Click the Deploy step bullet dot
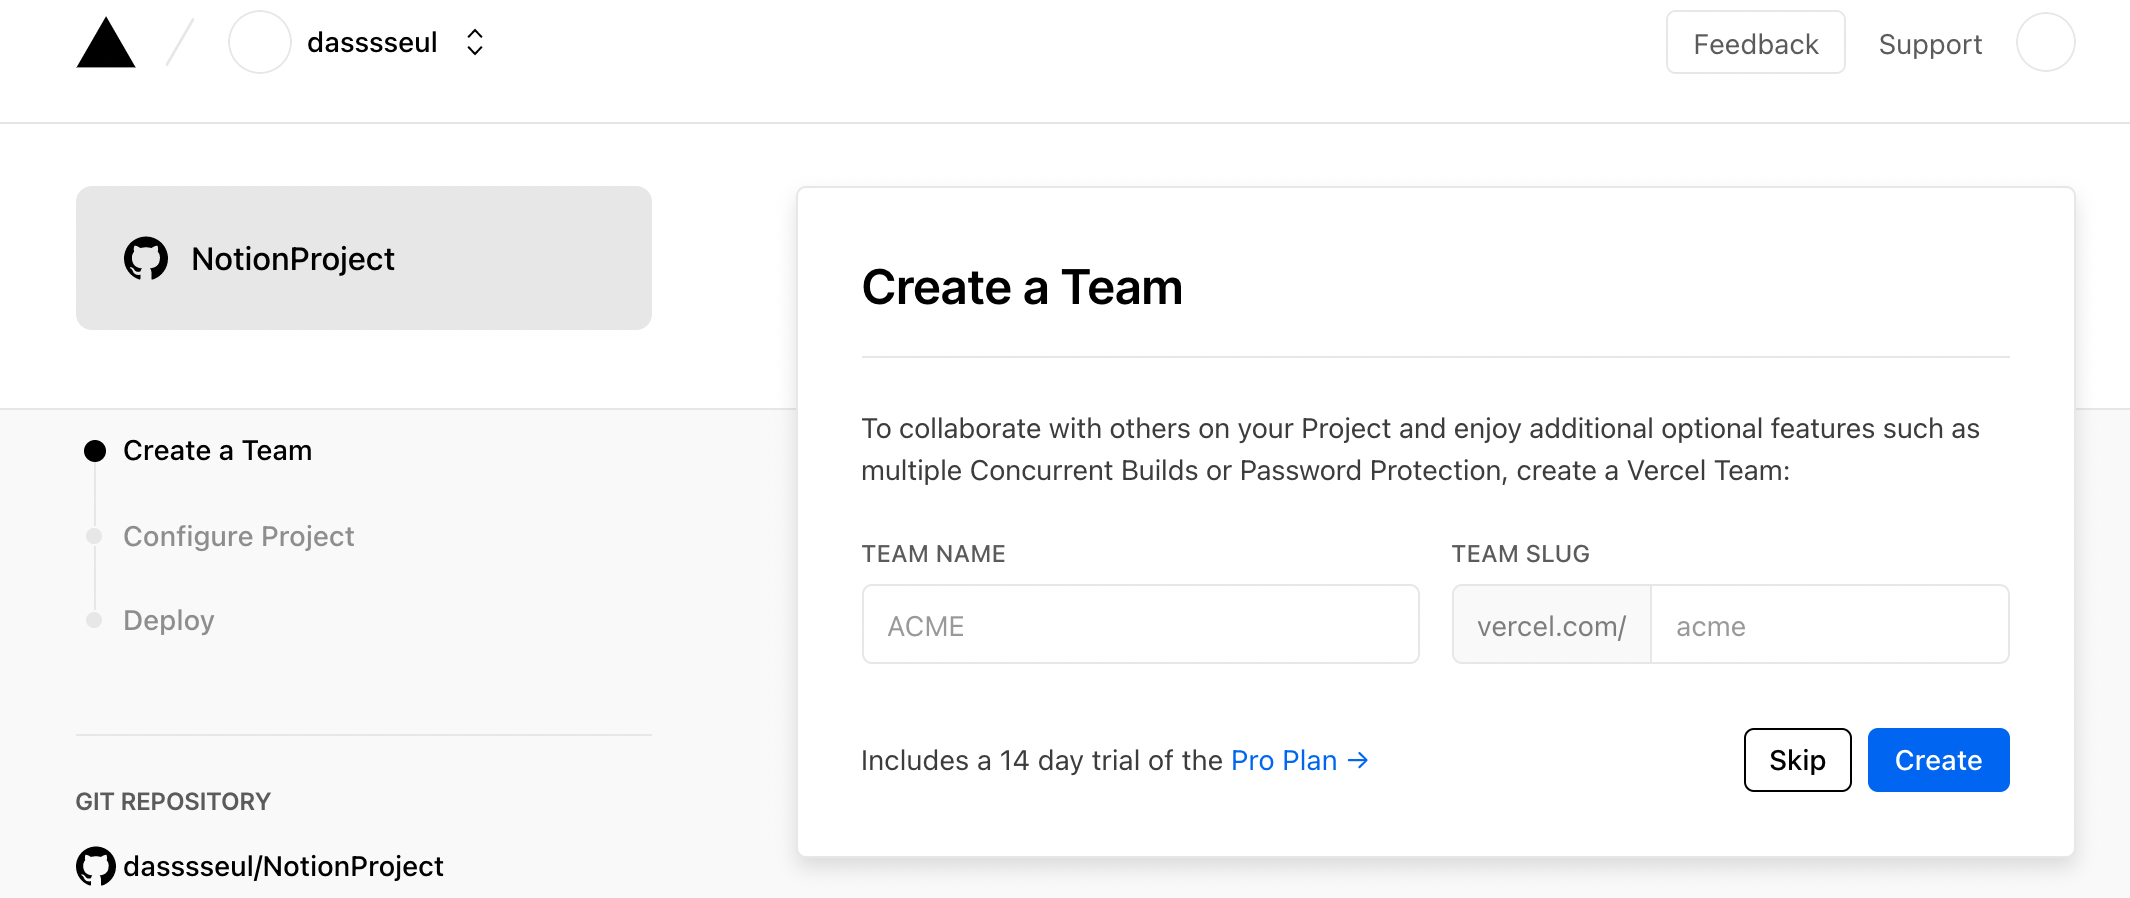The height and width of the screenshot is (898, 2130). point(95,621)
